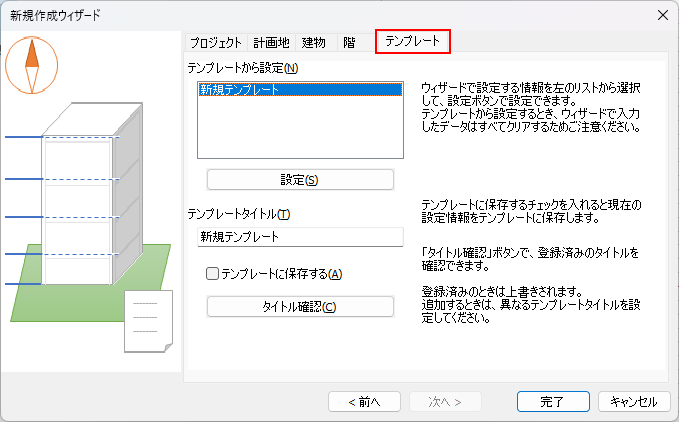Click the タイトル確認(C) button
Image resolution: width=679 pixels, height=422 pixels.
(300, 307)
